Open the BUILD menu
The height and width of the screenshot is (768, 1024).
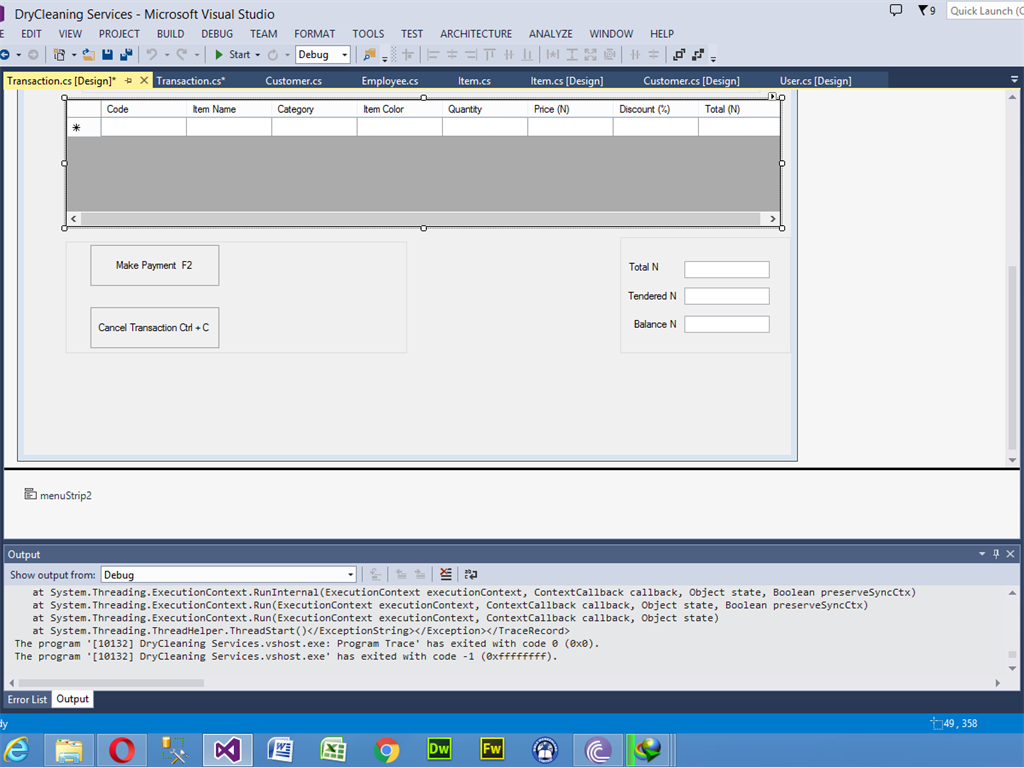[170, 34]
